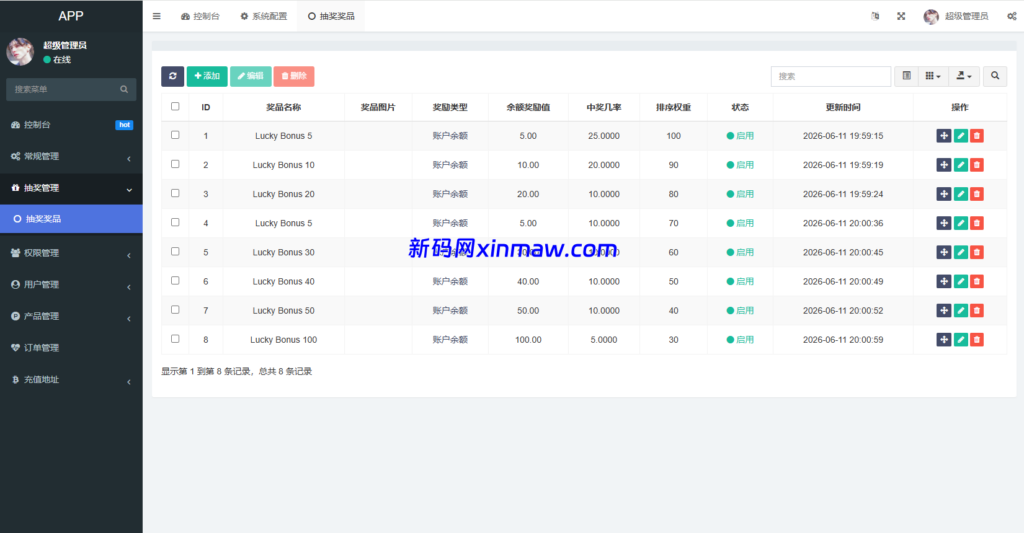Sort by 中奖几率 column header

603,107
